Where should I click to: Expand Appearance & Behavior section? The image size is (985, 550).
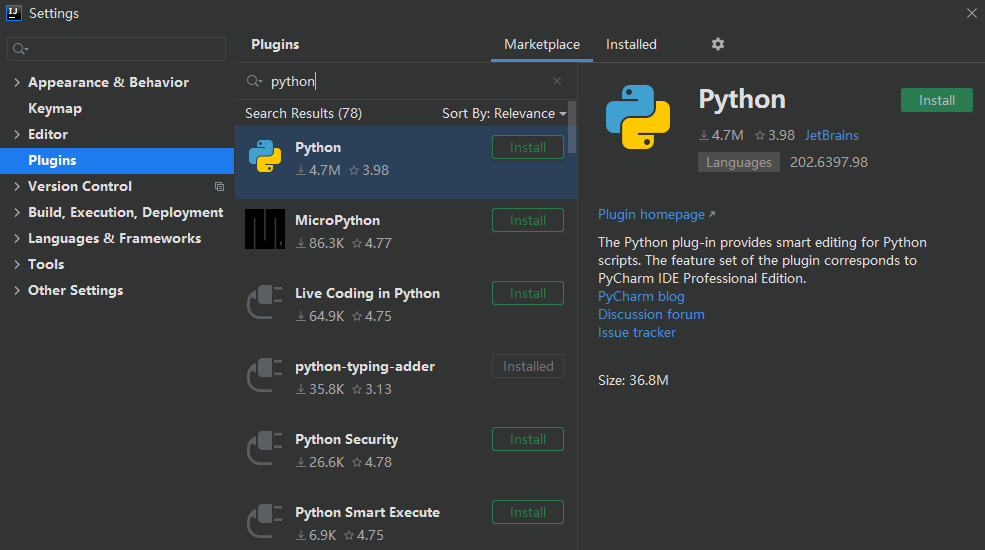coord(17,82)
